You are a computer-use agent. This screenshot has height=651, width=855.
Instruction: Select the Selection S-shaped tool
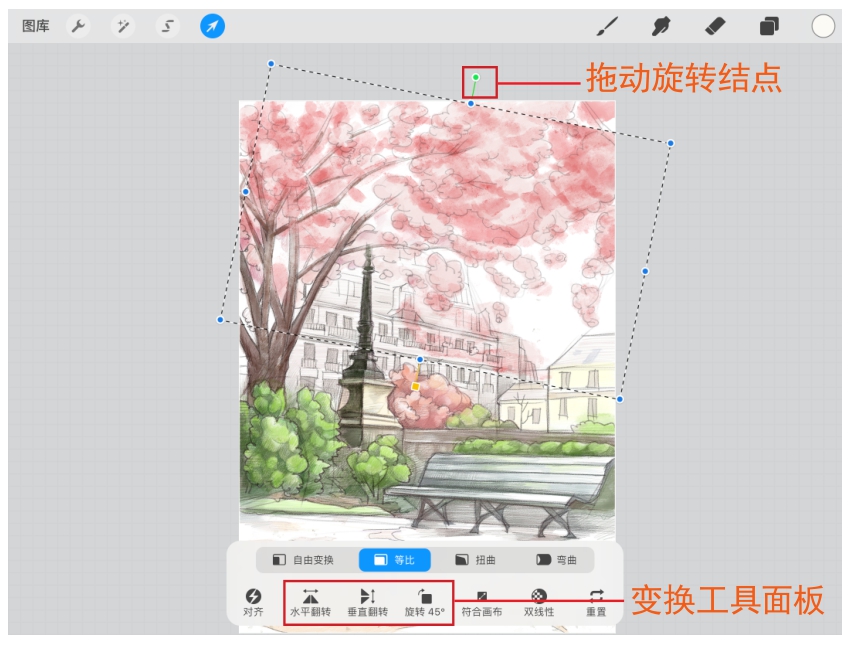pyautogui.click(x=167, y=26)
